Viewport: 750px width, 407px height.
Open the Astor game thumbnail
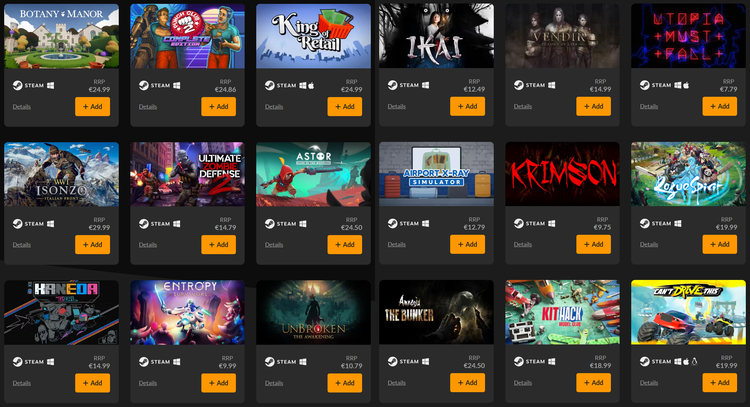[x=313, y=175]
